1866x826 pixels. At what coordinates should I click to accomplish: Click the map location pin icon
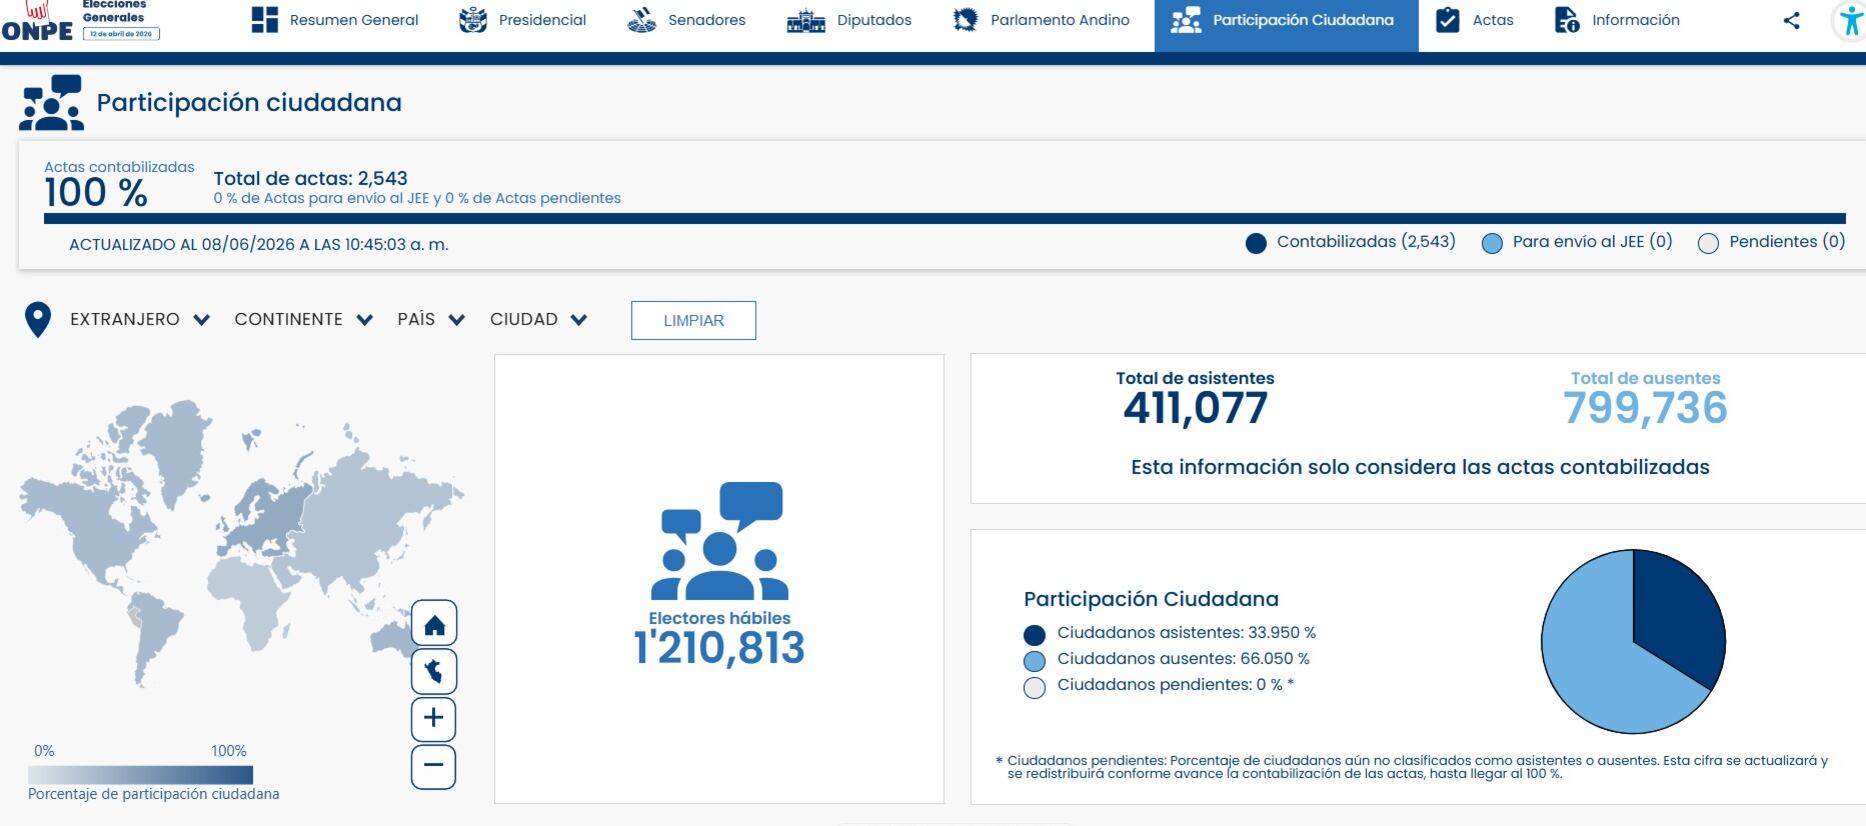click(38, 320)
